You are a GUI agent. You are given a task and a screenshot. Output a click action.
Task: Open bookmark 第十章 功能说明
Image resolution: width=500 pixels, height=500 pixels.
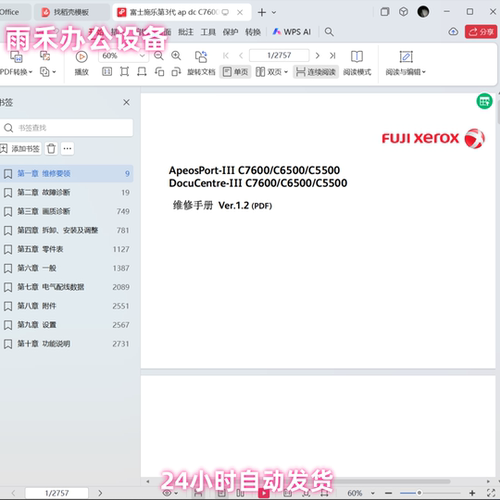67,344
